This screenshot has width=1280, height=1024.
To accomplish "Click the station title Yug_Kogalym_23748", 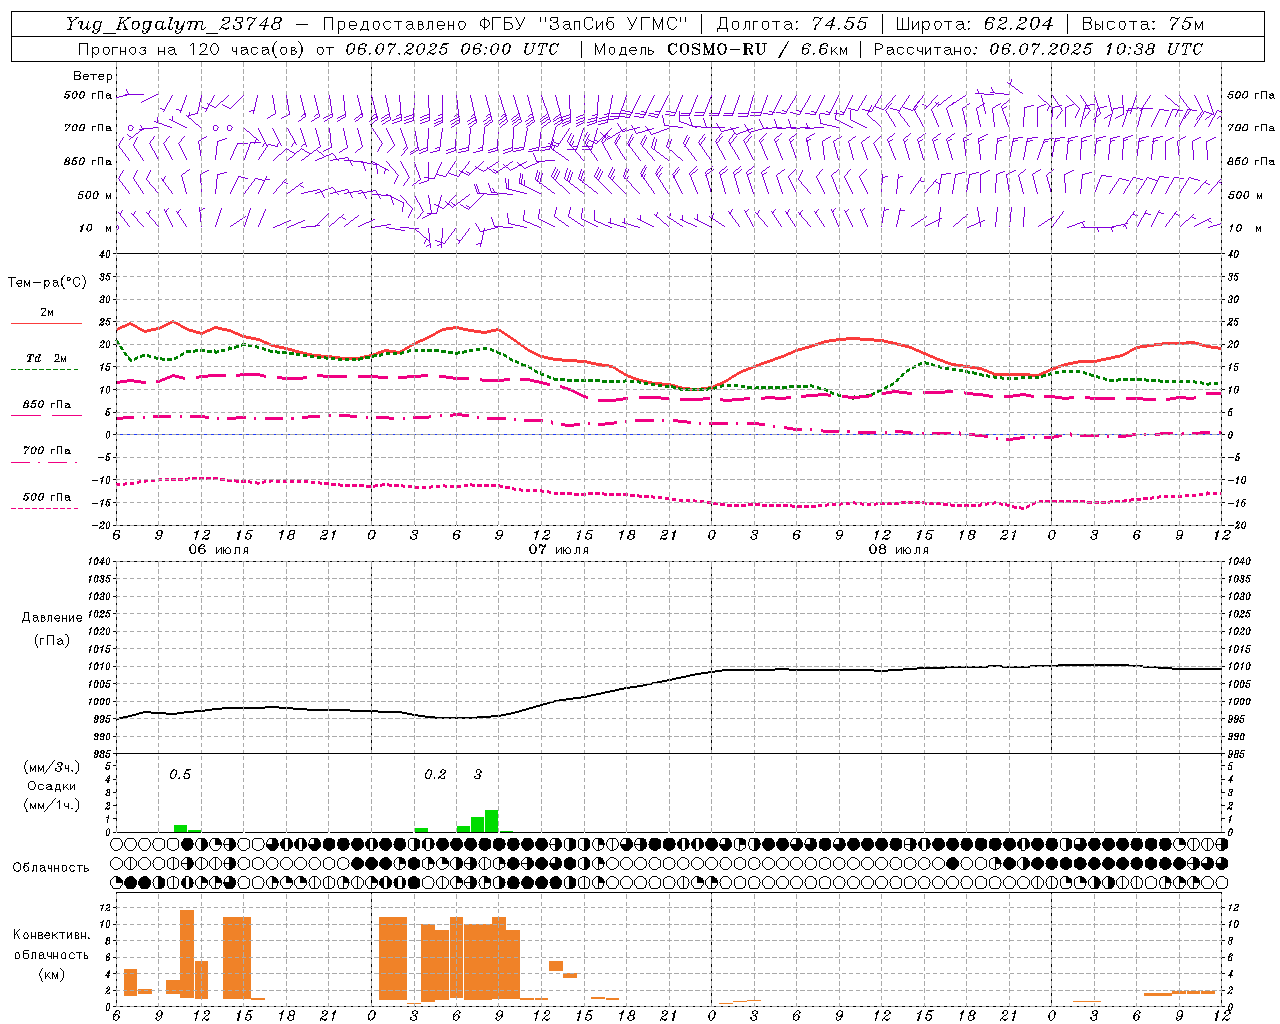I will 174,24.
